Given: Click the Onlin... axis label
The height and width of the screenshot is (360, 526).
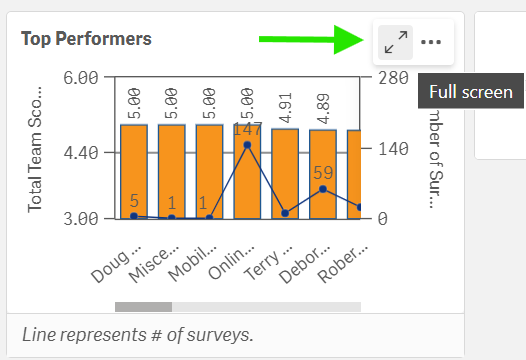Looking at the screenshot, I should [231, 263].
